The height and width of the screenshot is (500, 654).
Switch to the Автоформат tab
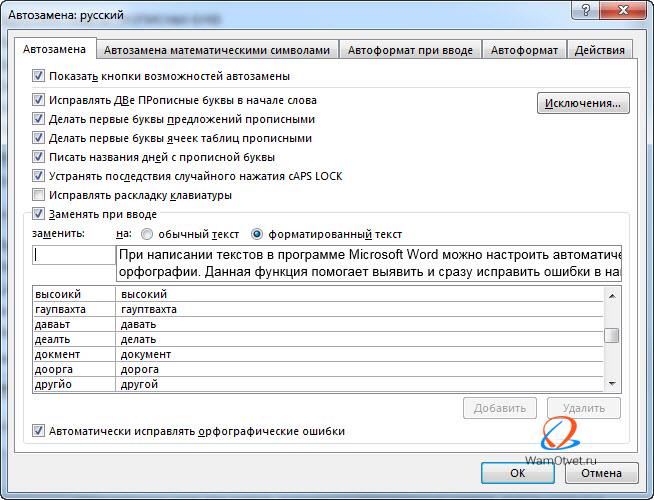[x=524, y=50]
